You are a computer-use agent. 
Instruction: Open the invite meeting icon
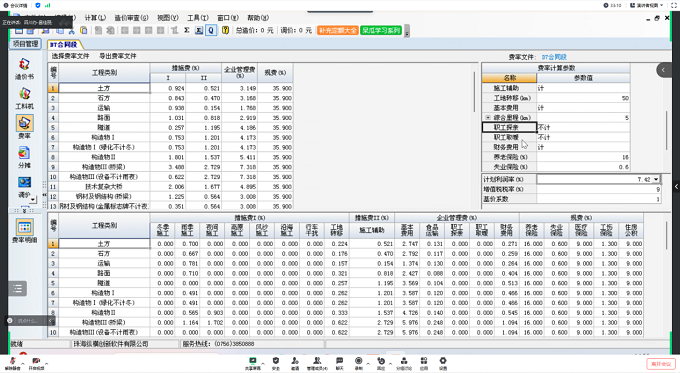tap(295, 363)
